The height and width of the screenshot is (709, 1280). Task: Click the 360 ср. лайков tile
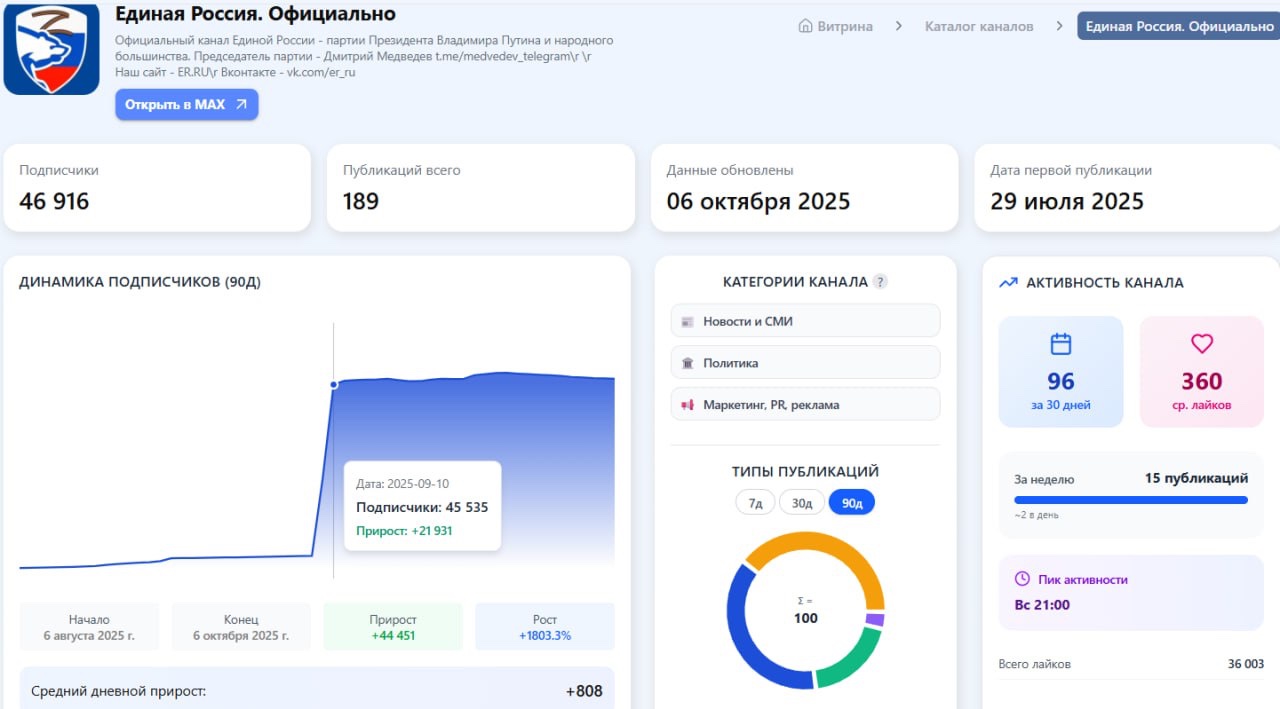point(1202,372)
